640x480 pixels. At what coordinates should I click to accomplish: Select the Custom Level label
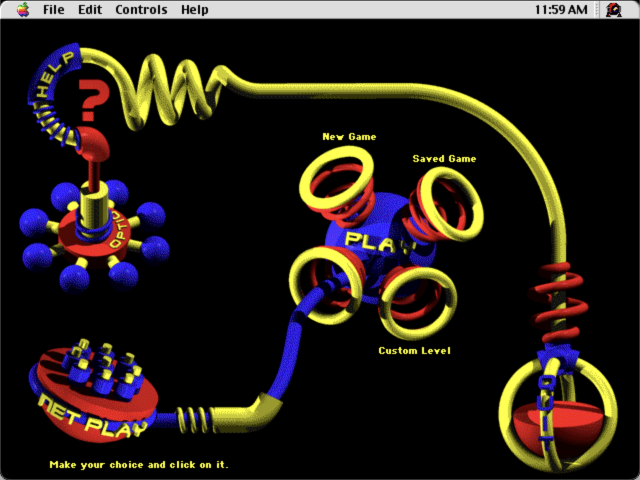pyautogui.click(x=414, y=351)
